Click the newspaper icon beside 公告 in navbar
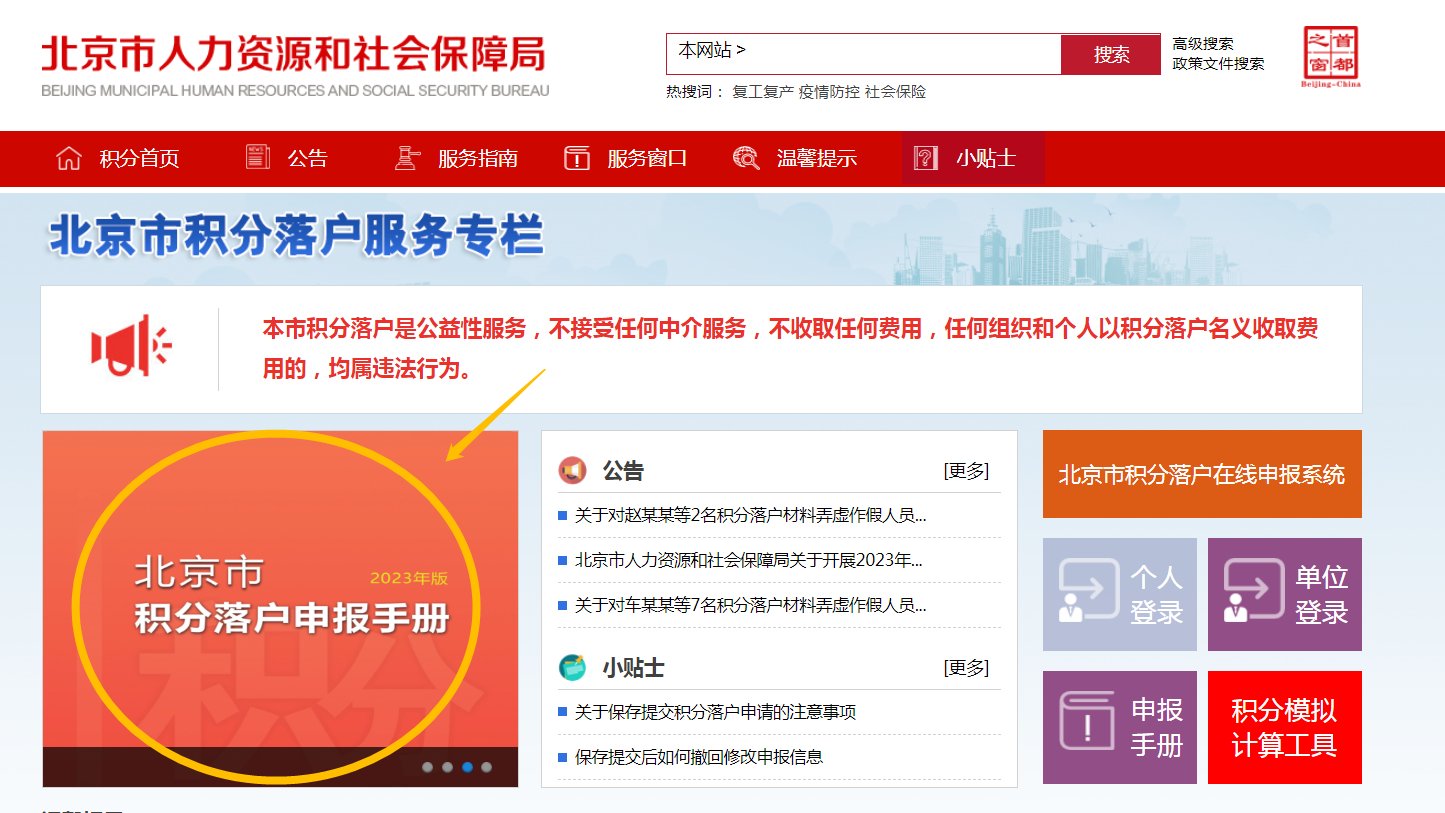Screen dimensions: 1445x813 258,157
